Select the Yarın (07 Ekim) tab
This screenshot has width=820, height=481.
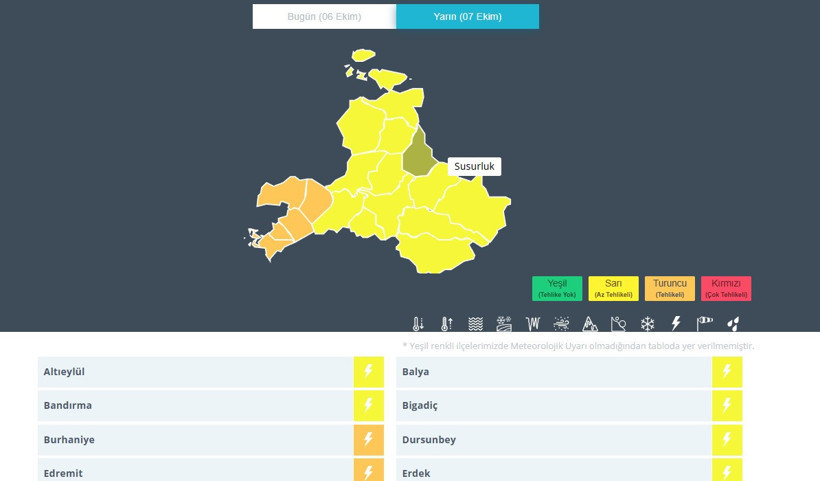pos(467,17)
